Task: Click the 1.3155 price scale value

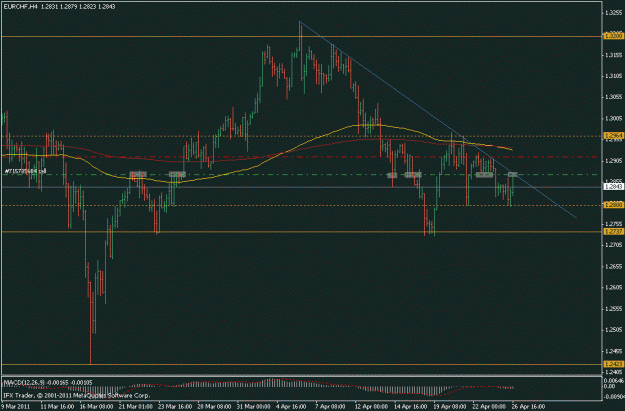Action: [x=613, y=55]
